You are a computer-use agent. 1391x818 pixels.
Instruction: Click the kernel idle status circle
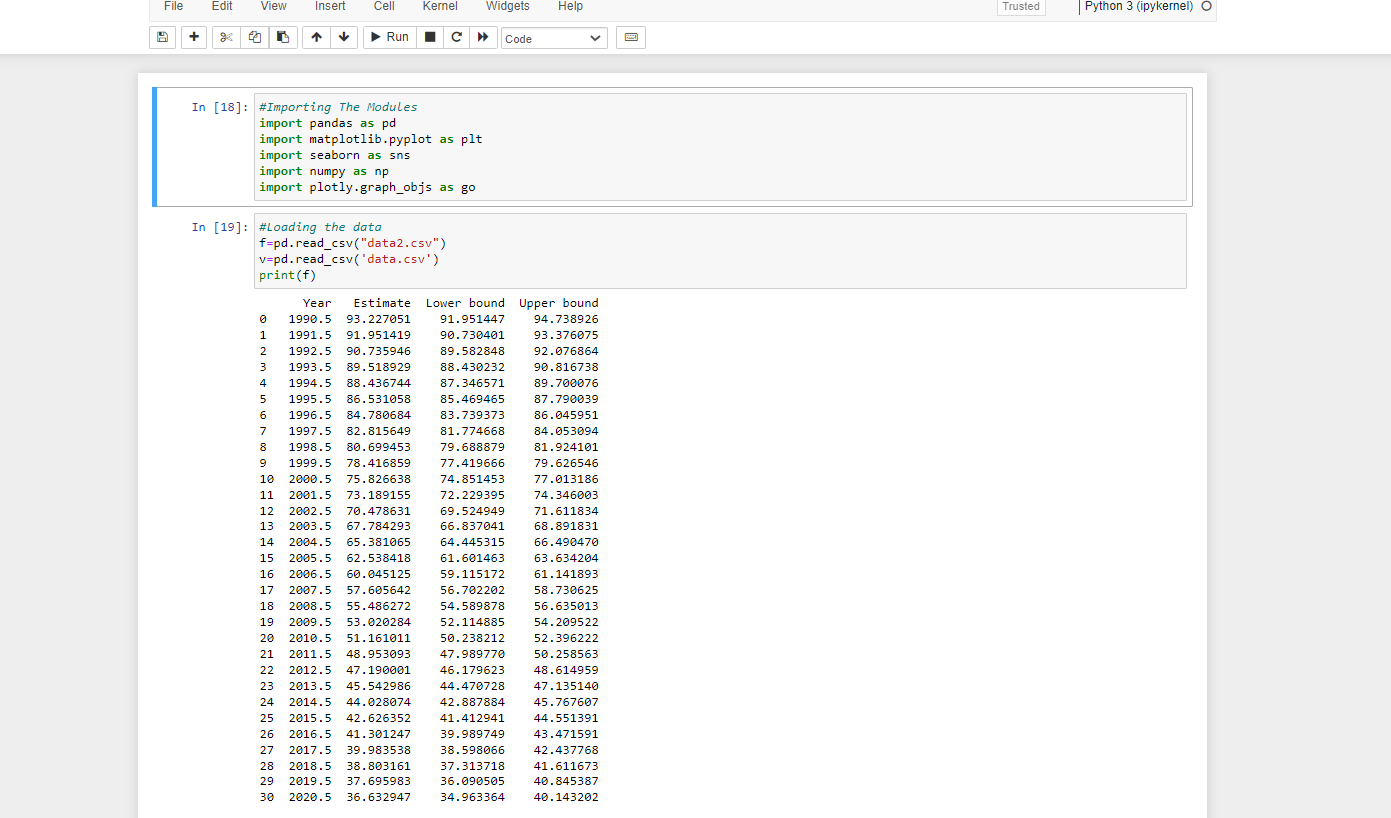pyautogui.click(x=1206, y=6)
